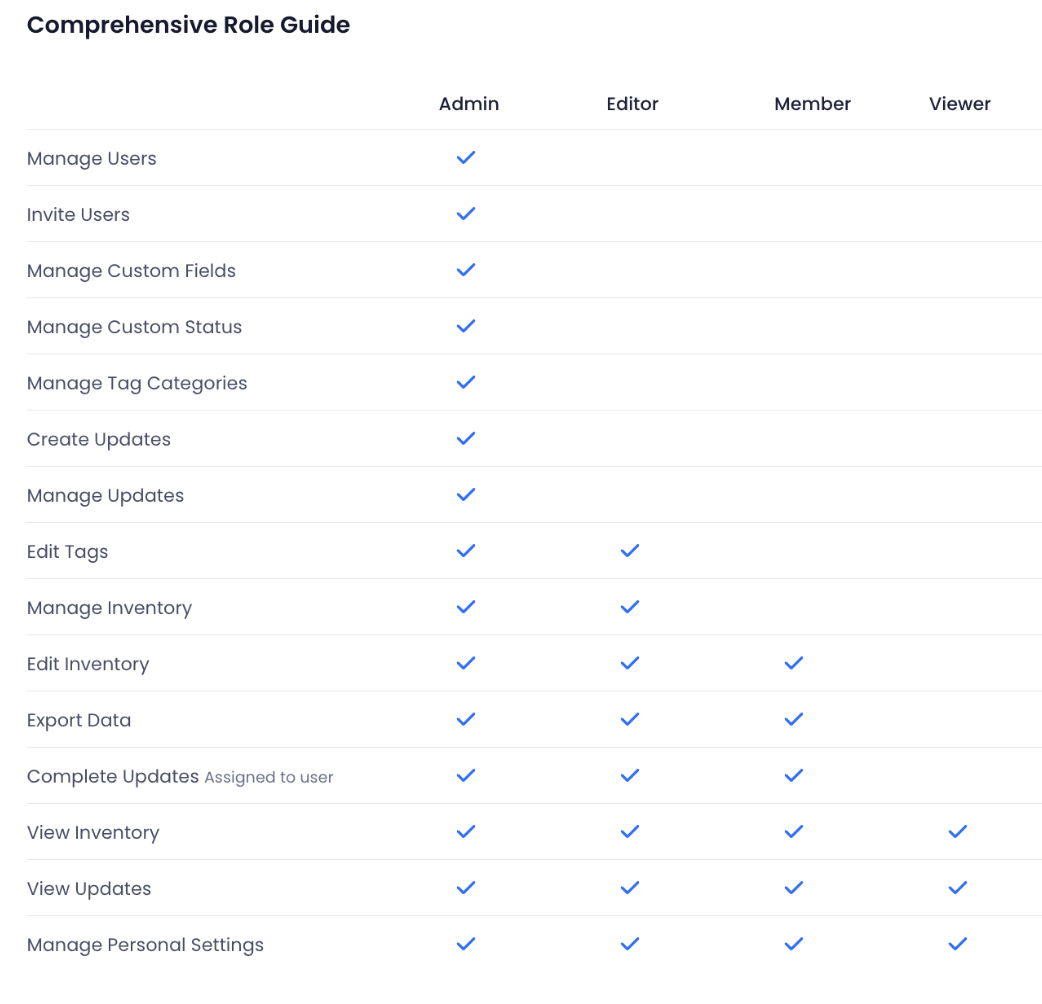Click Member checkmark in Edit Inventory row

793,663
